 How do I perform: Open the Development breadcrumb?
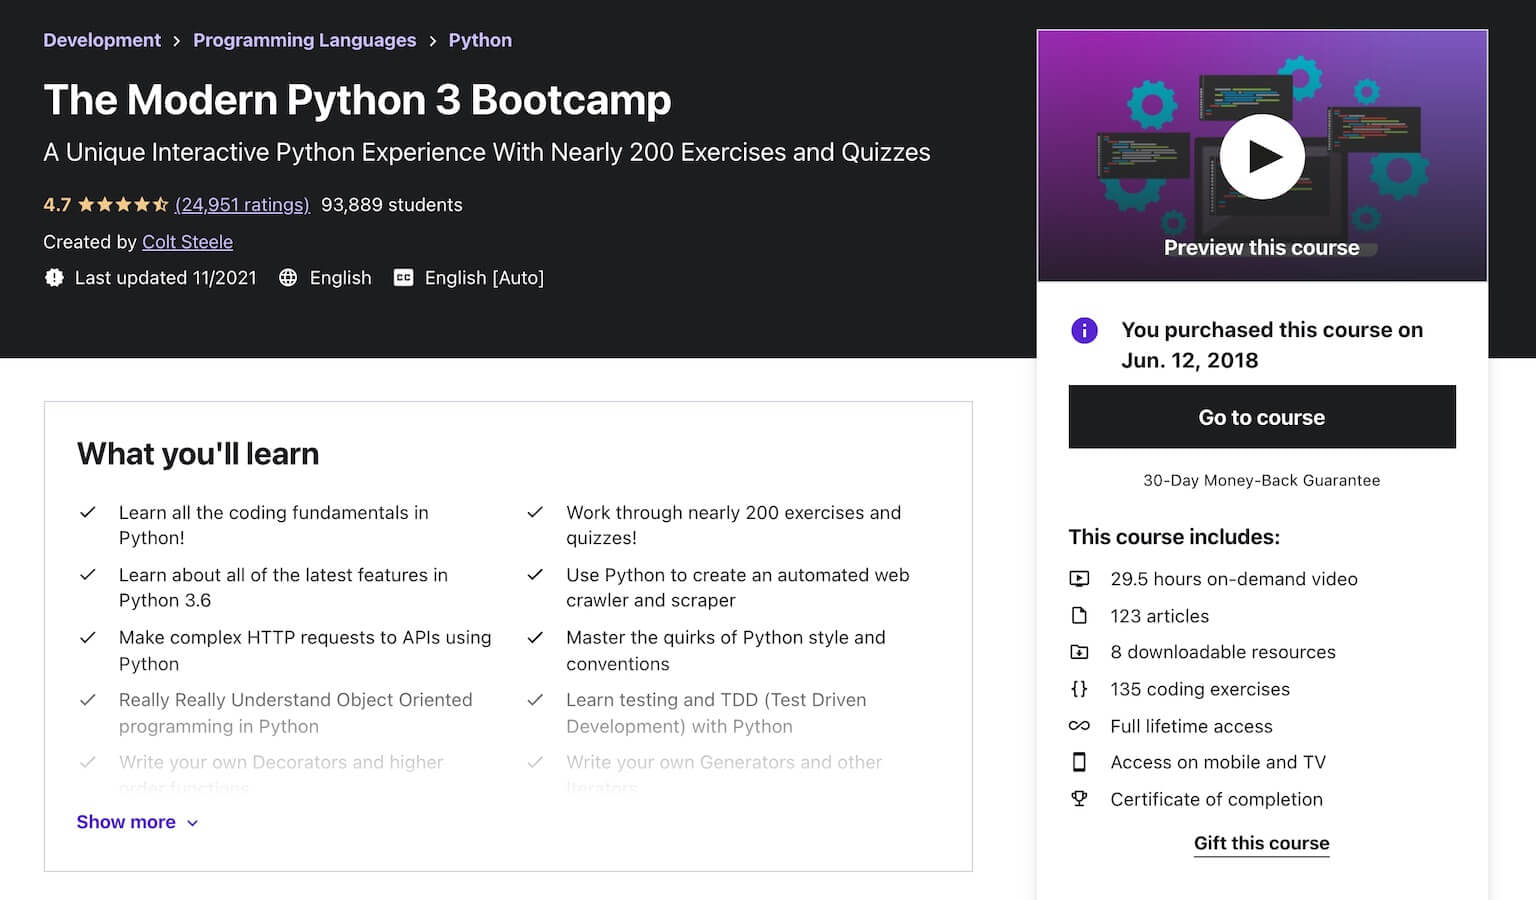click(x=102, y=40)
